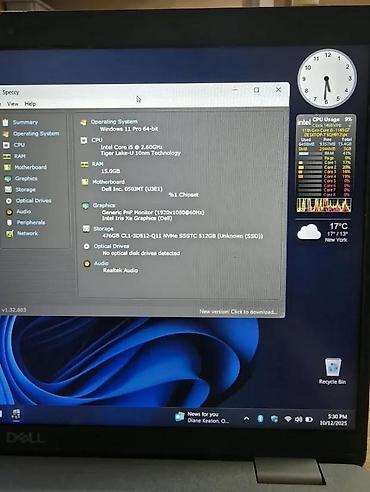Viewport: 370px width, 492px height.
Task: Click the Storage drive icon in sidebar
Action: [x=8, y=190]
